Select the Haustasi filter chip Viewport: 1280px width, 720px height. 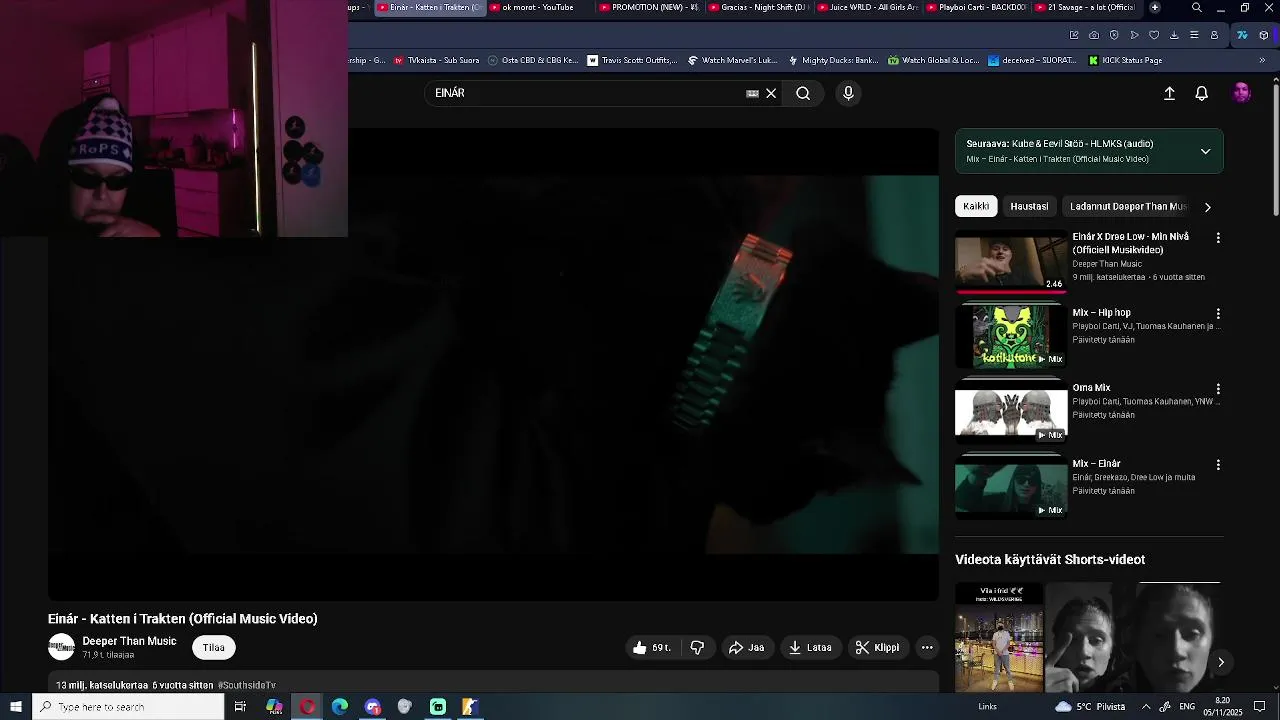coord(1029,206)
